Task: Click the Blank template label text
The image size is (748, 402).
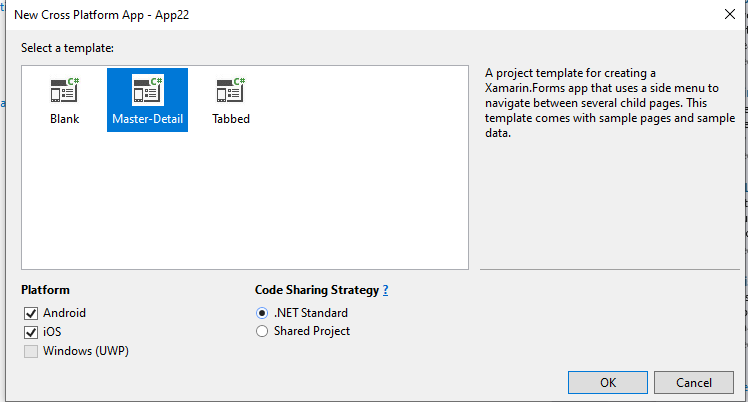Action: pos(65,119)
